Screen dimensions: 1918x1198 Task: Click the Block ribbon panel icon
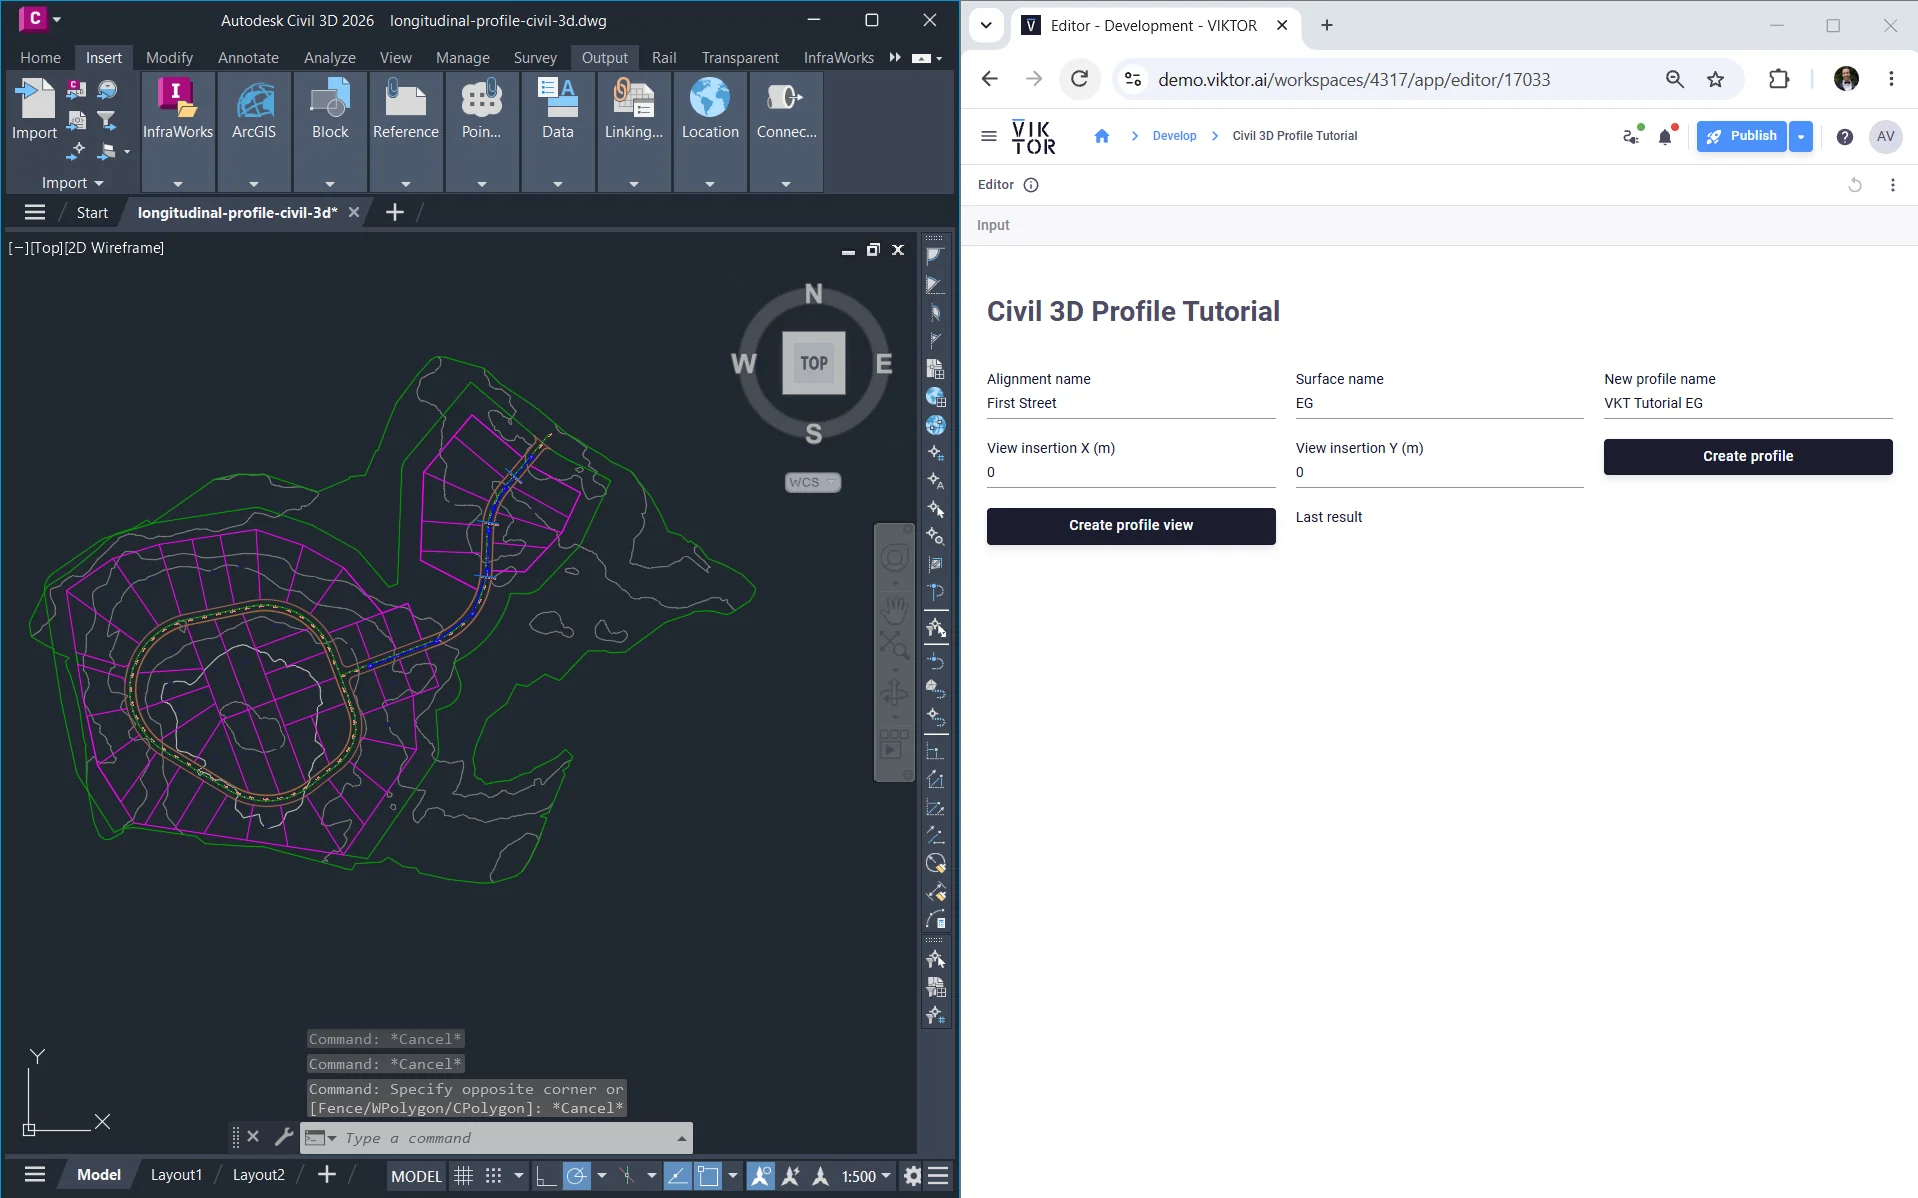click(x=330, y=99)
